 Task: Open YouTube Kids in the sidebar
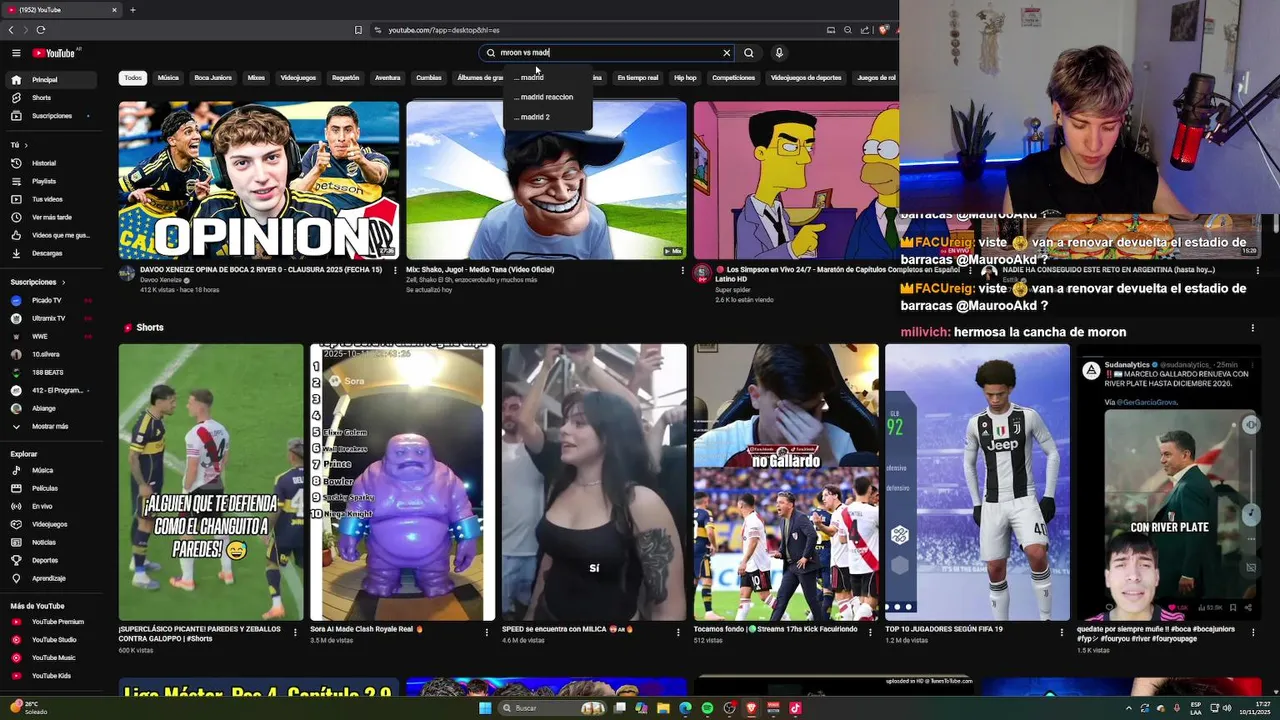click(x=53, y=676)
